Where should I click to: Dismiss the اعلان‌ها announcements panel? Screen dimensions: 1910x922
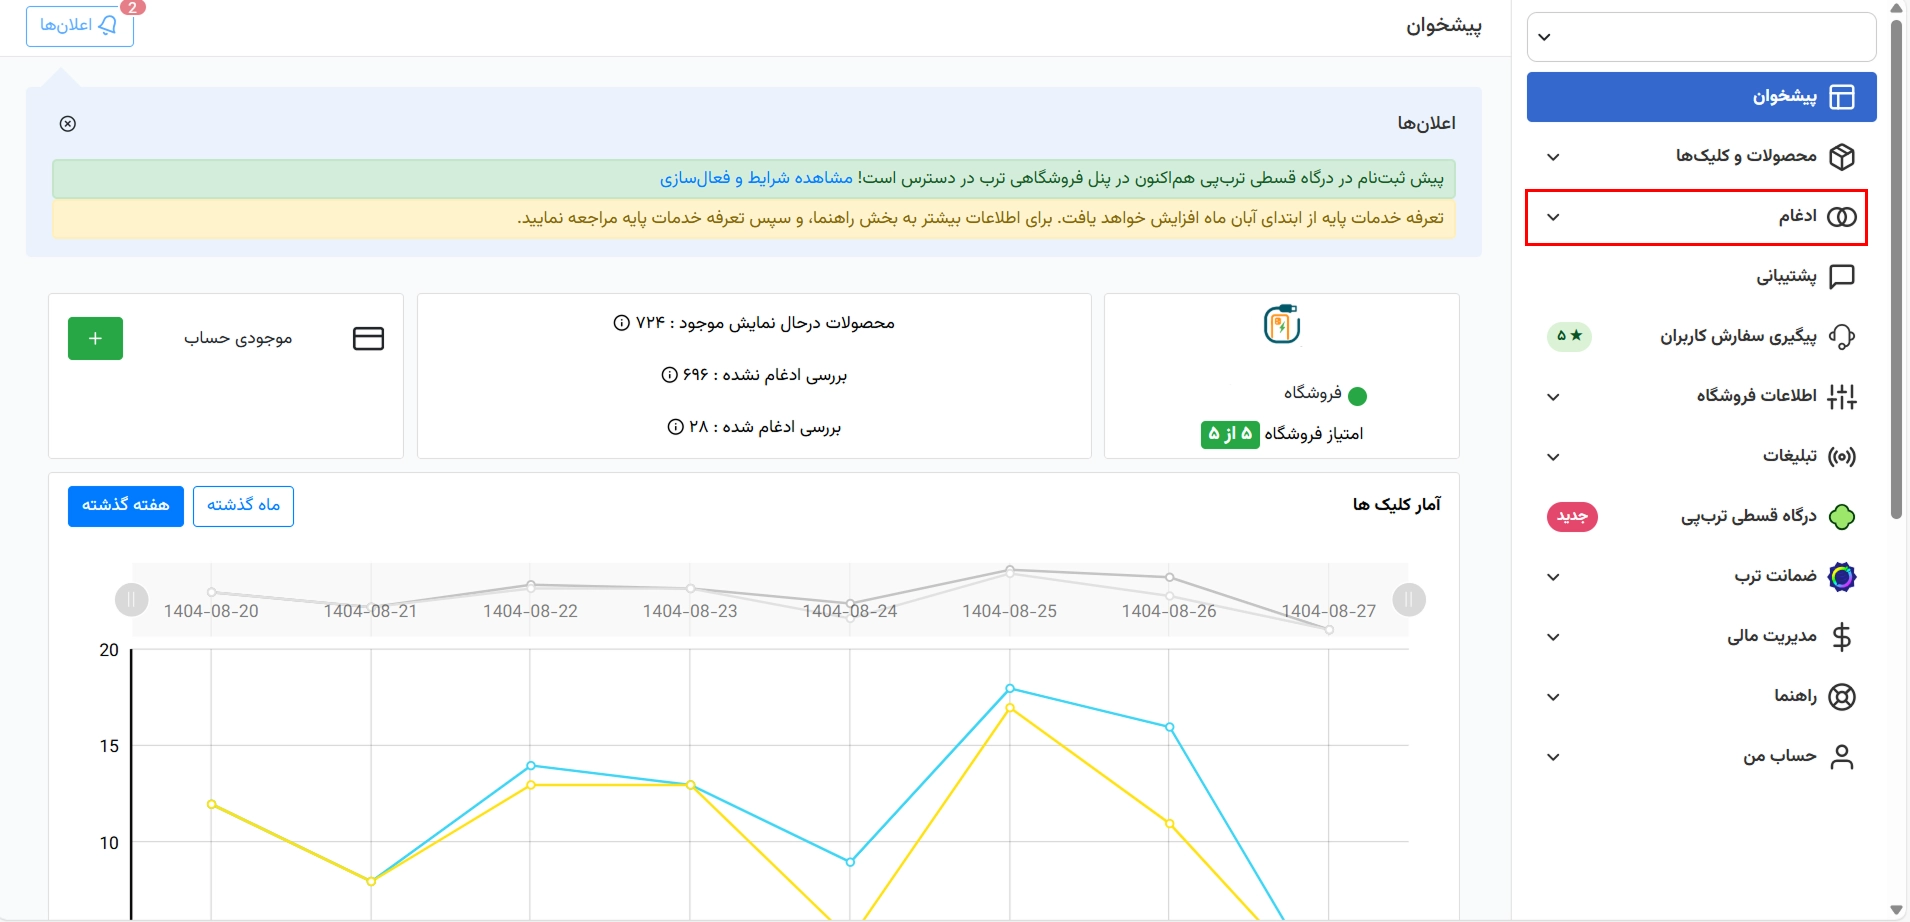coord(66,123)
